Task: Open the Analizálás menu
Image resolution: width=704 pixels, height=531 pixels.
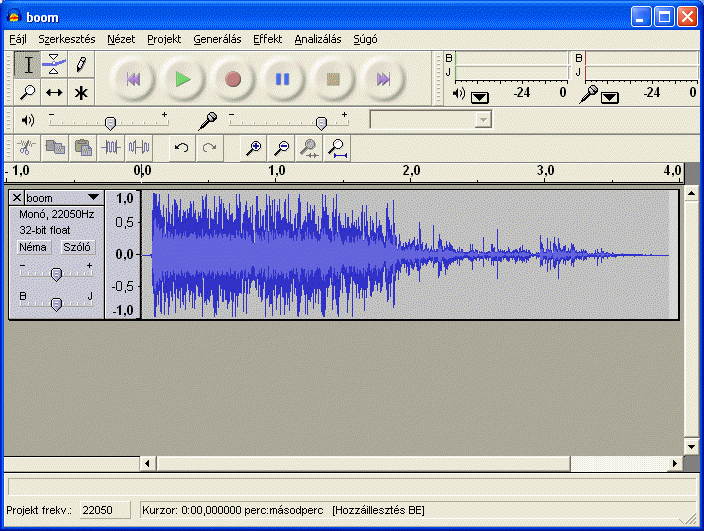Action: pyautogui.click(x=318, y=39)
